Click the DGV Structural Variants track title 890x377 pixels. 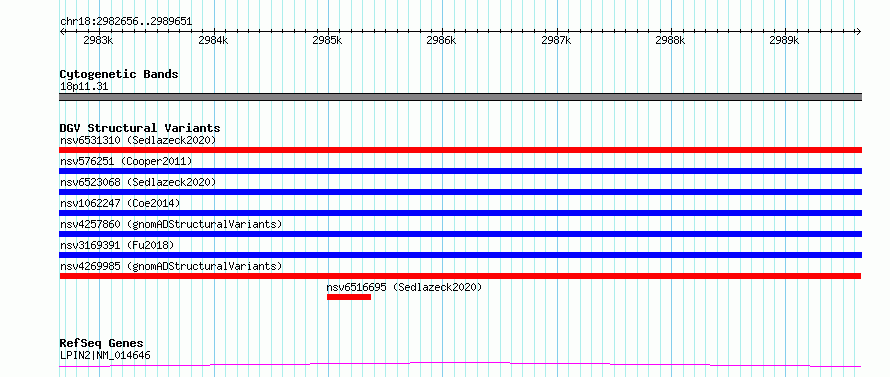click(140, 128)
